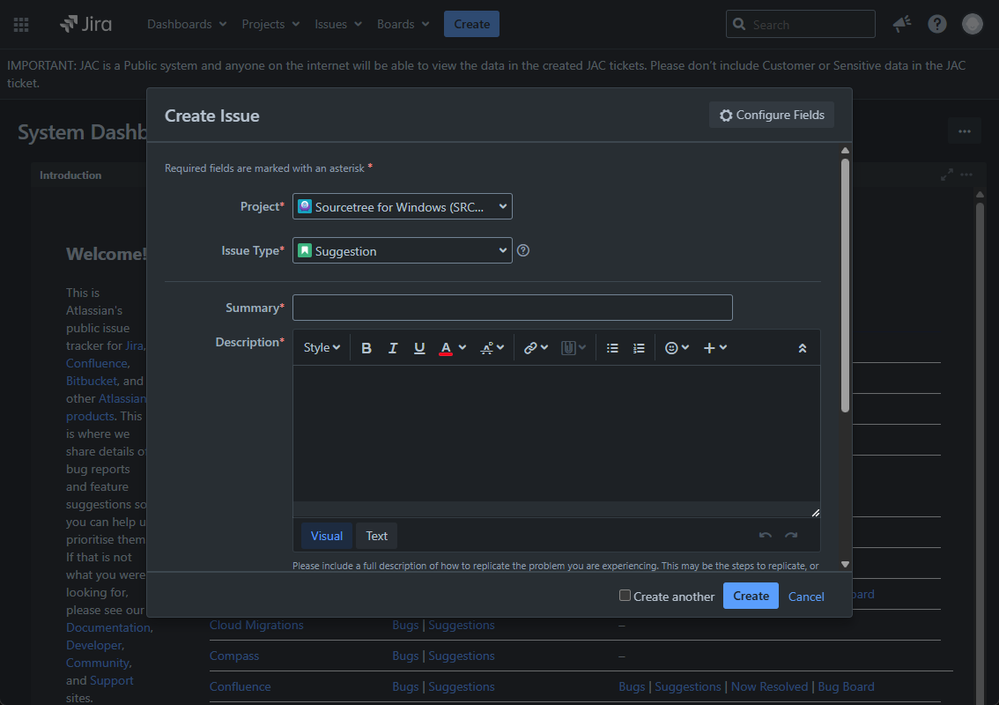Image resolution: width=999 pixels, height=705 pixels.
Task: Click inside the Description text area
Action: 556,433
